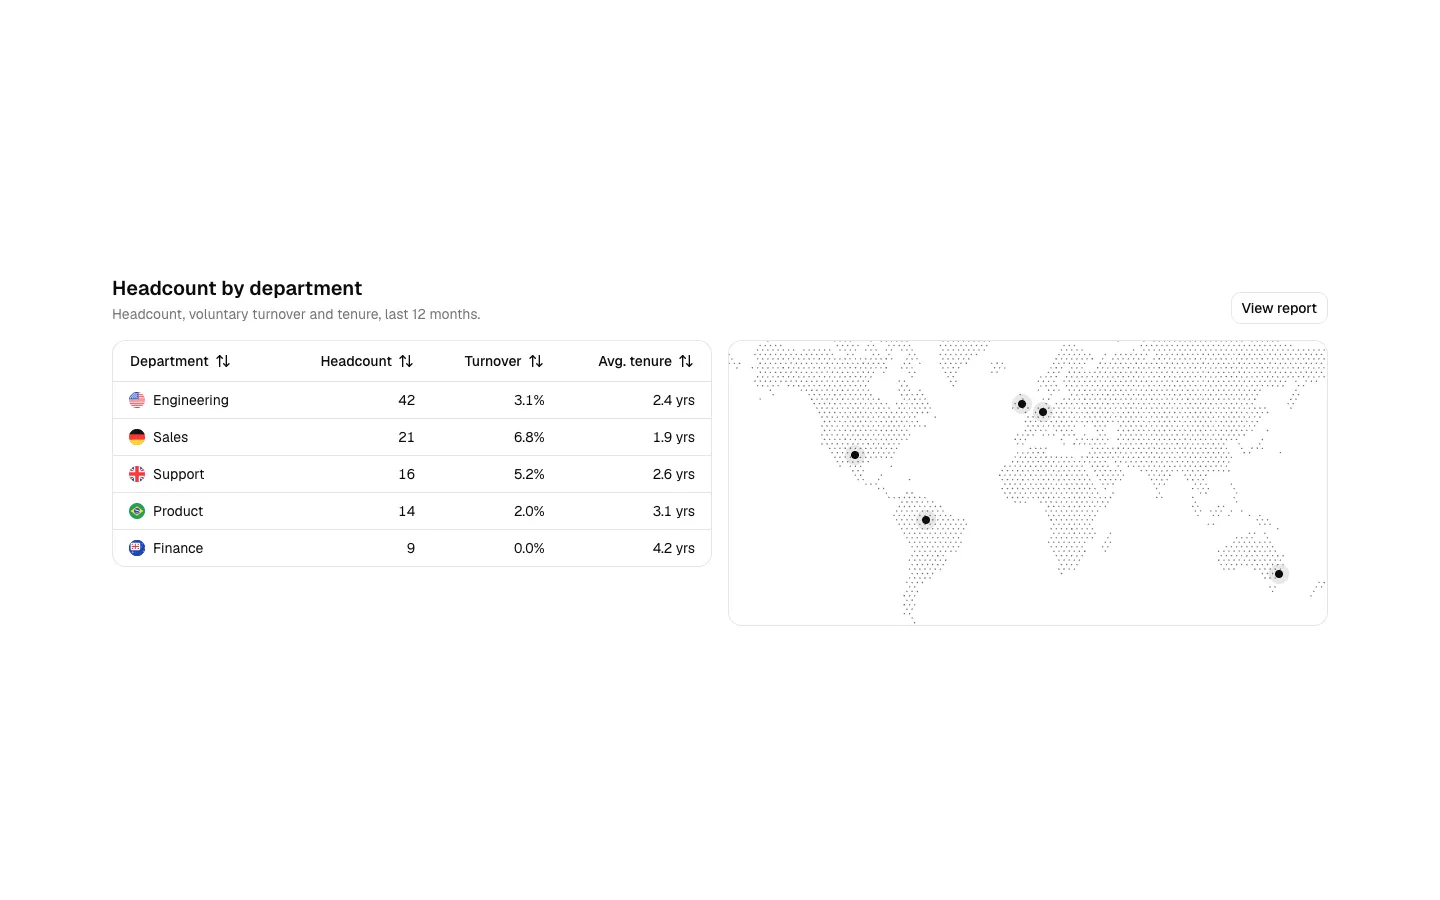Click the Avg. tenure sort arrows icon

point(686,361)
